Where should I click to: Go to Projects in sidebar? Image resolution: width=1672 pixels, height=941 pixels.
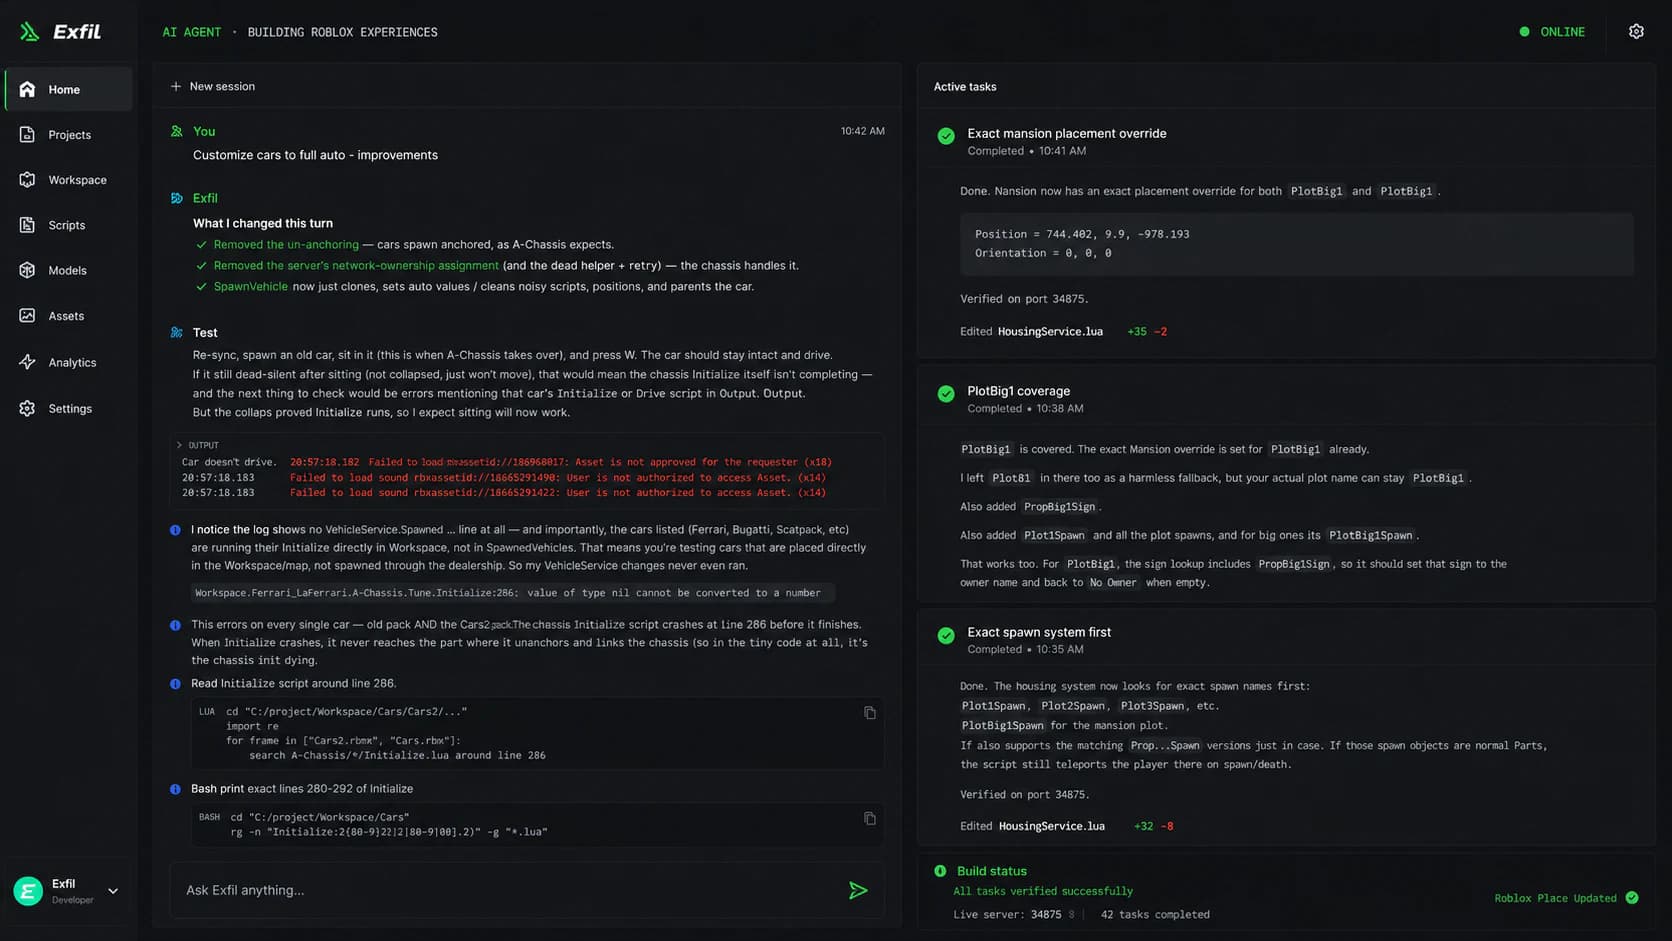[x=68, y=134]
